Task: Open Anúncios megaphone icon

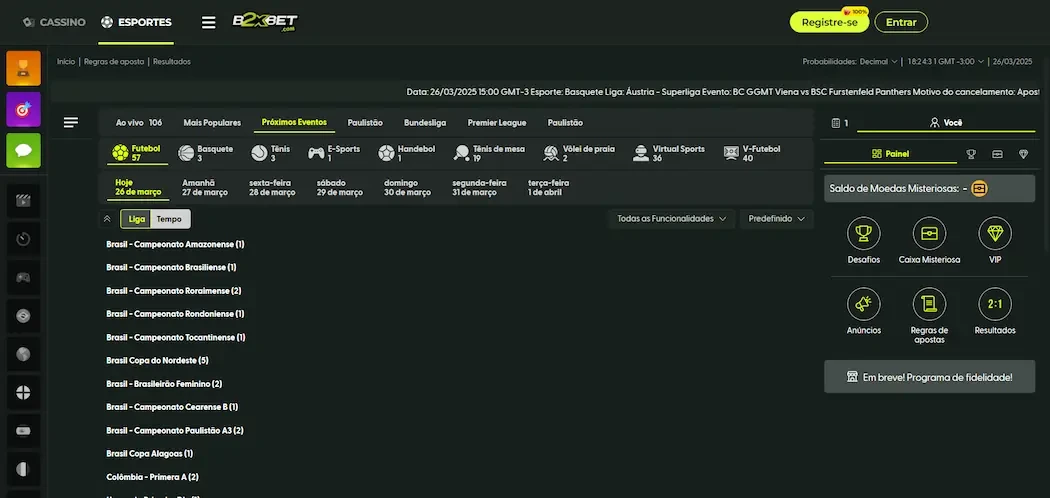Action: tap(863, 304)
